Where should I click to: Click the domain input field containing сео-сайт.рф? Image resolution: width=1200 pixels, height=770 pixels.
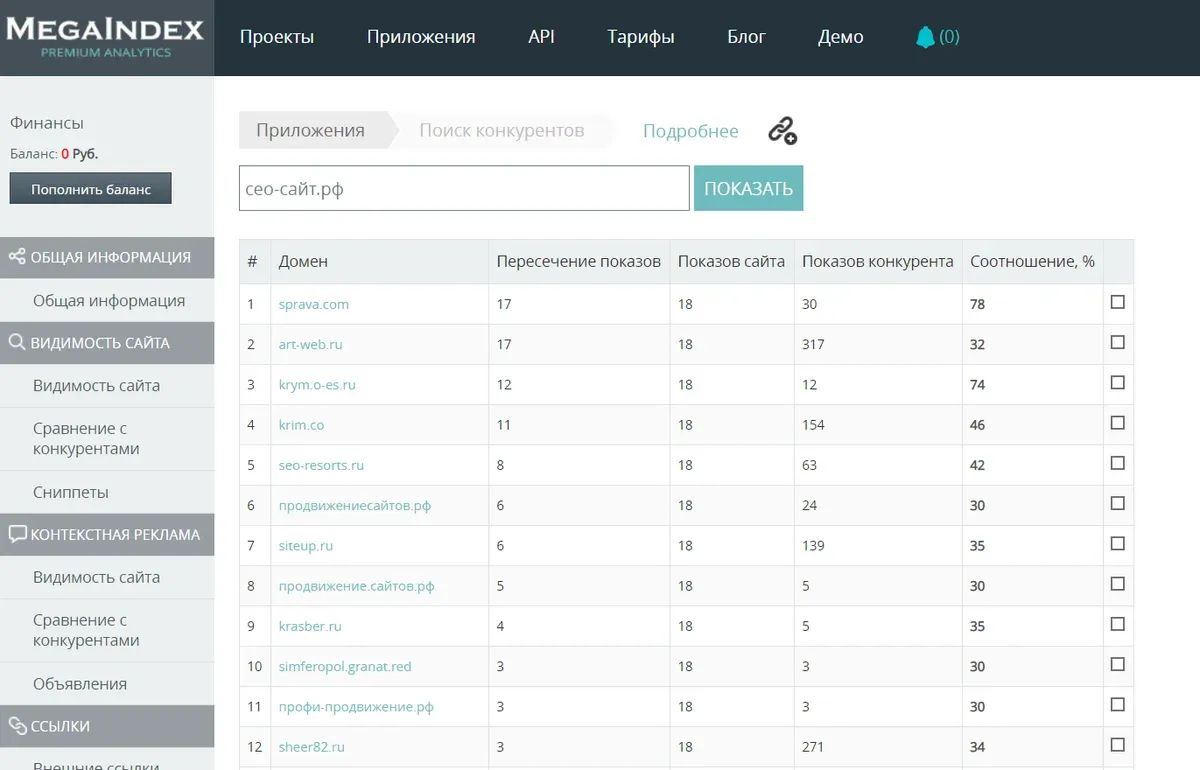tap(464, 188)
